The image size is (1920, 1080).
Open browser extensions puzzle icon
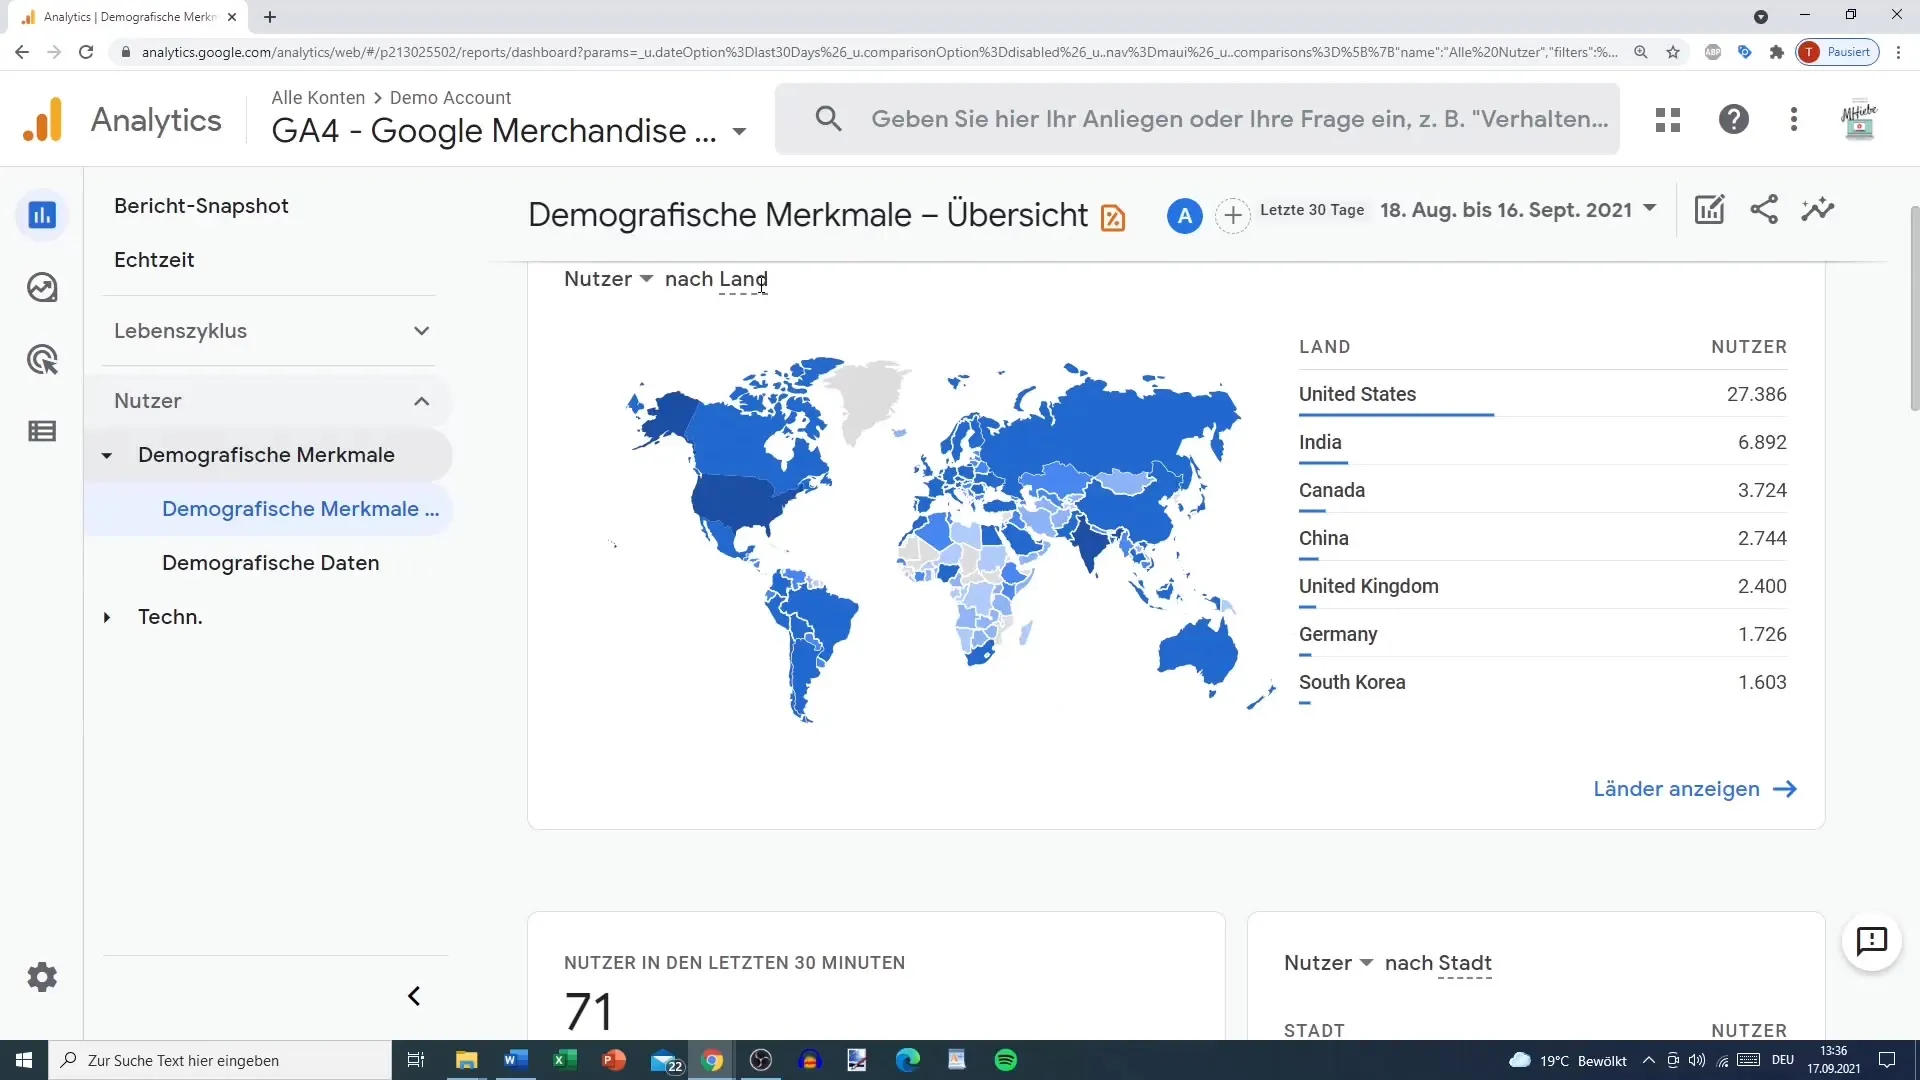(x=1777, y=52)
